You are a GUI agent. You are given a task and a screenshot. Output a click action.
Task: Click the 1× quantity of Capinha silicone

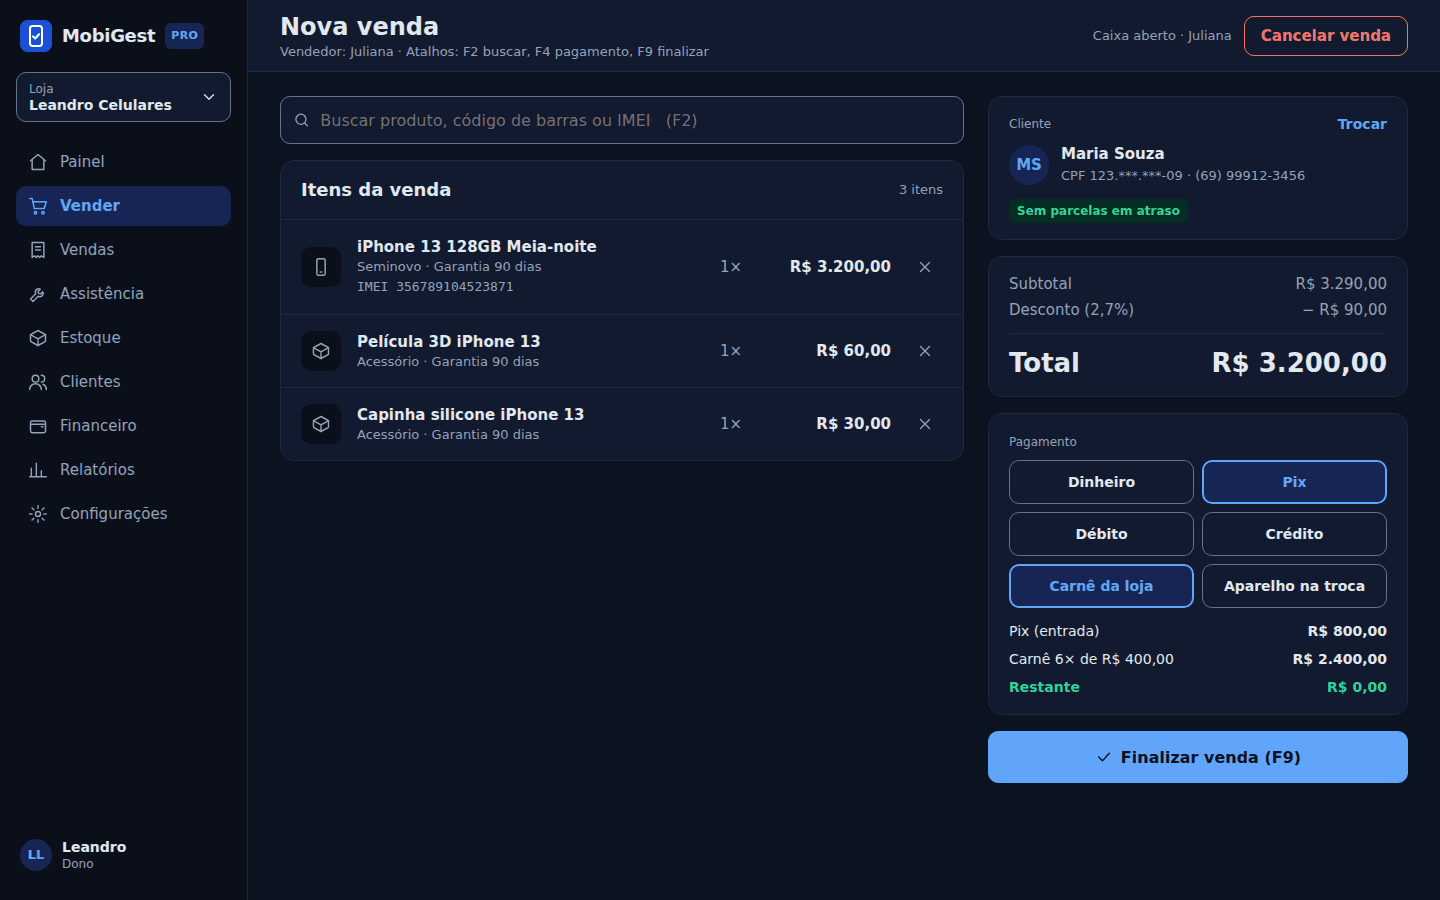click(730, 424)
